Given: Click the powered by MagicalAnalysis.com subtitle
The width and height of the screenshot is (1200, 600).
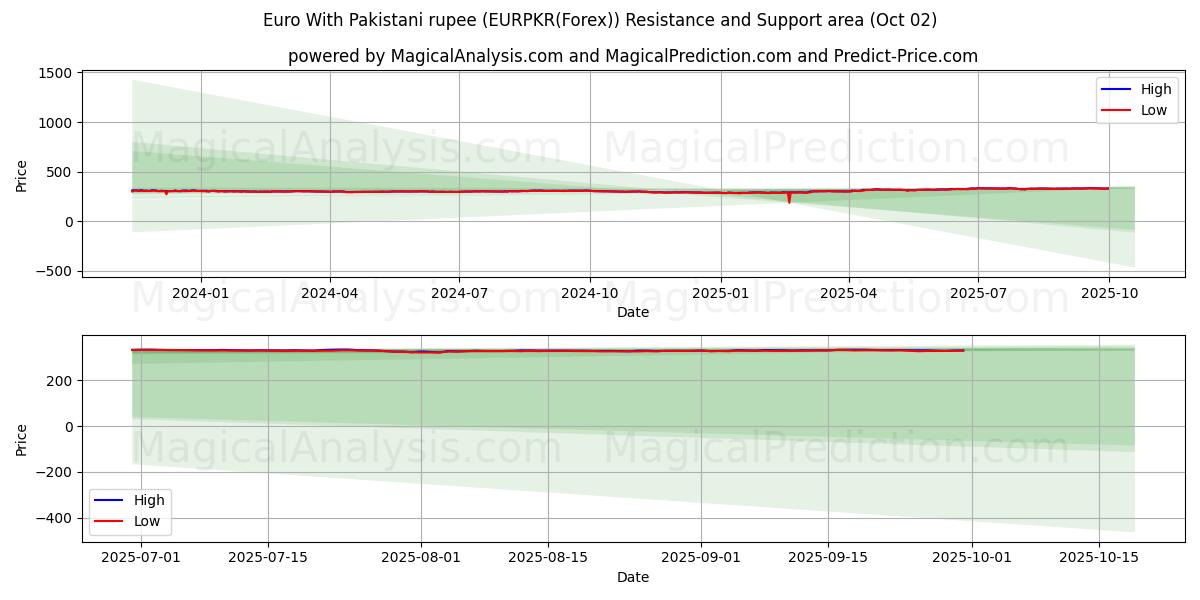Looking at the screenshot, I should point(632,56).
